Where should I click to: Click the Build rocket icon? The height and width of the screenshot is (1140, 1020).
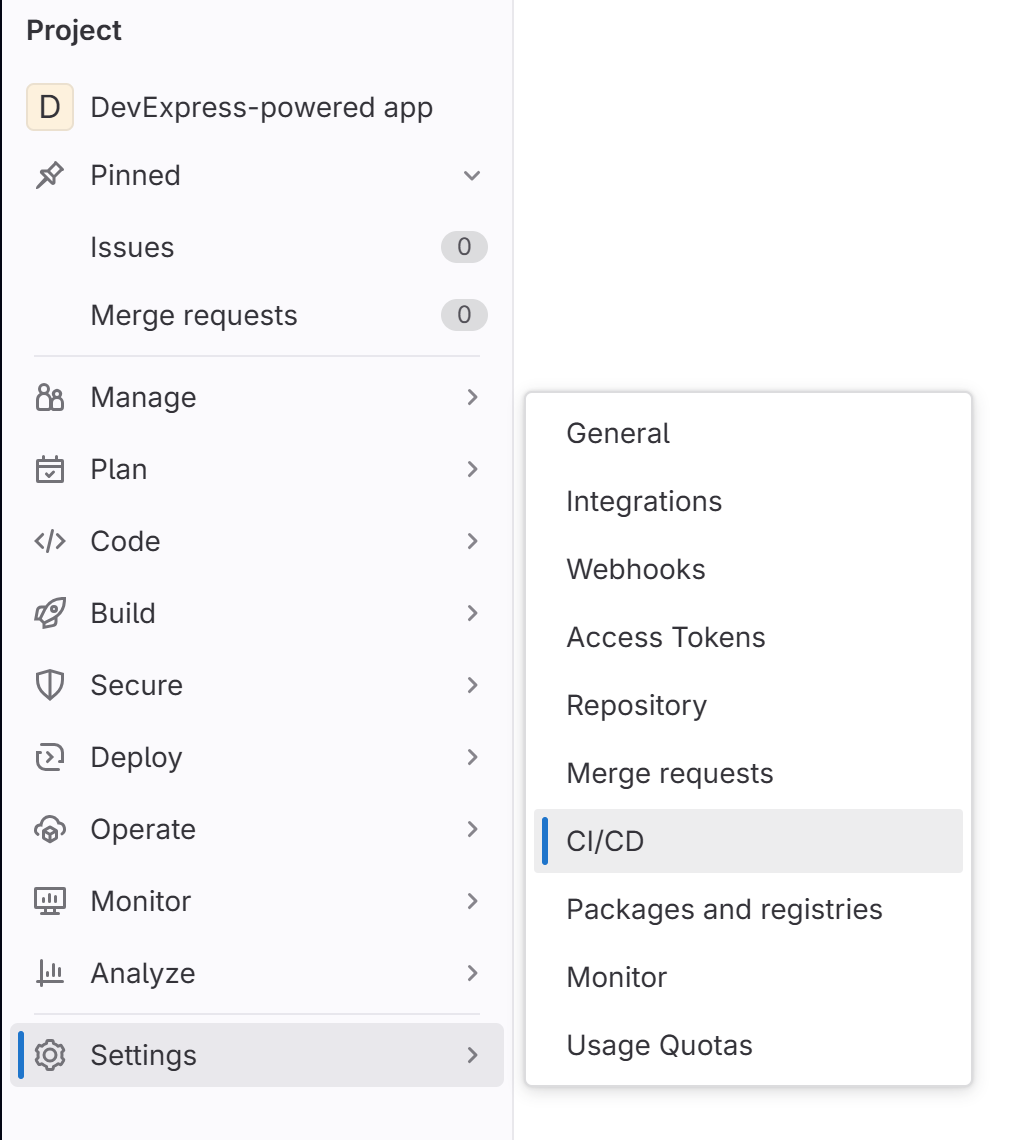point(49,614)
